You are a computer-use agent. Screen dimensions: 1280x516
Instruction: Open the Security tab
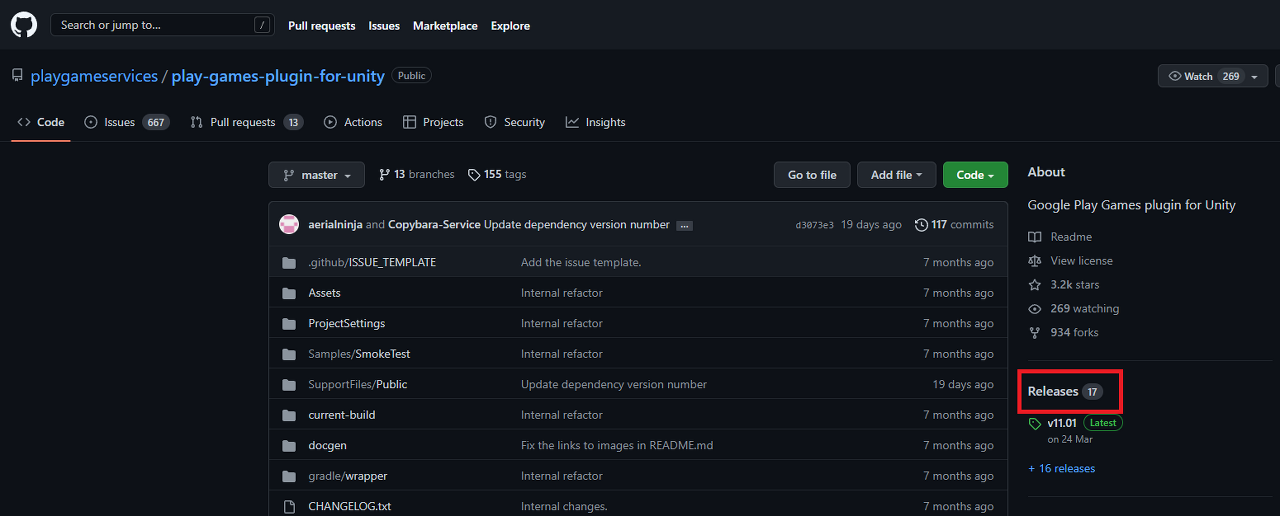coord(515,122)
